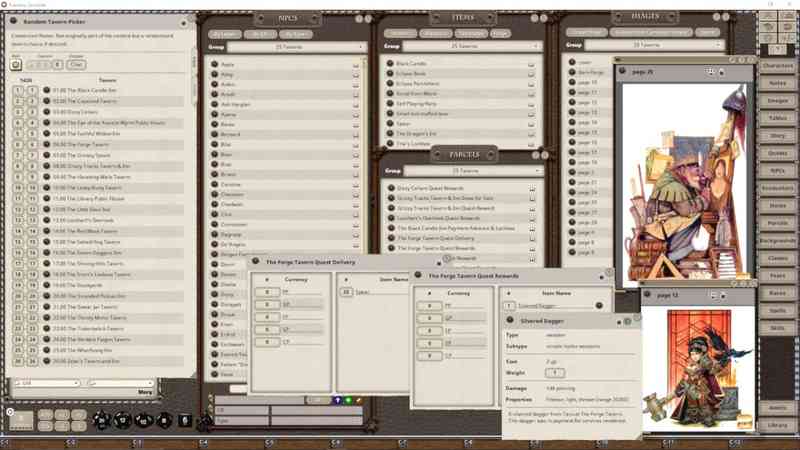Image resolution: width=800 pixels, height=450 pixels.
Task: Open the Library button in sidebar
Action: tap(777, 425)
